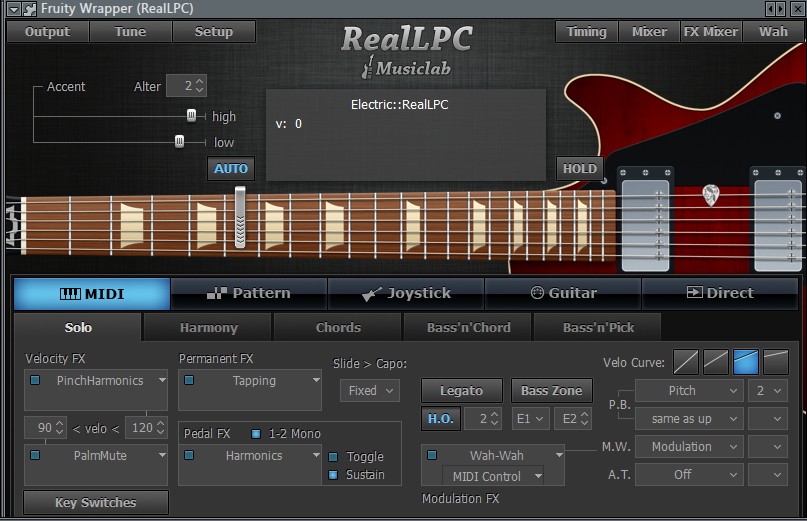Viewport: 807px width, 521px height.
Task: Switch to the MIDI mode tab
Action: pos(92,294)
